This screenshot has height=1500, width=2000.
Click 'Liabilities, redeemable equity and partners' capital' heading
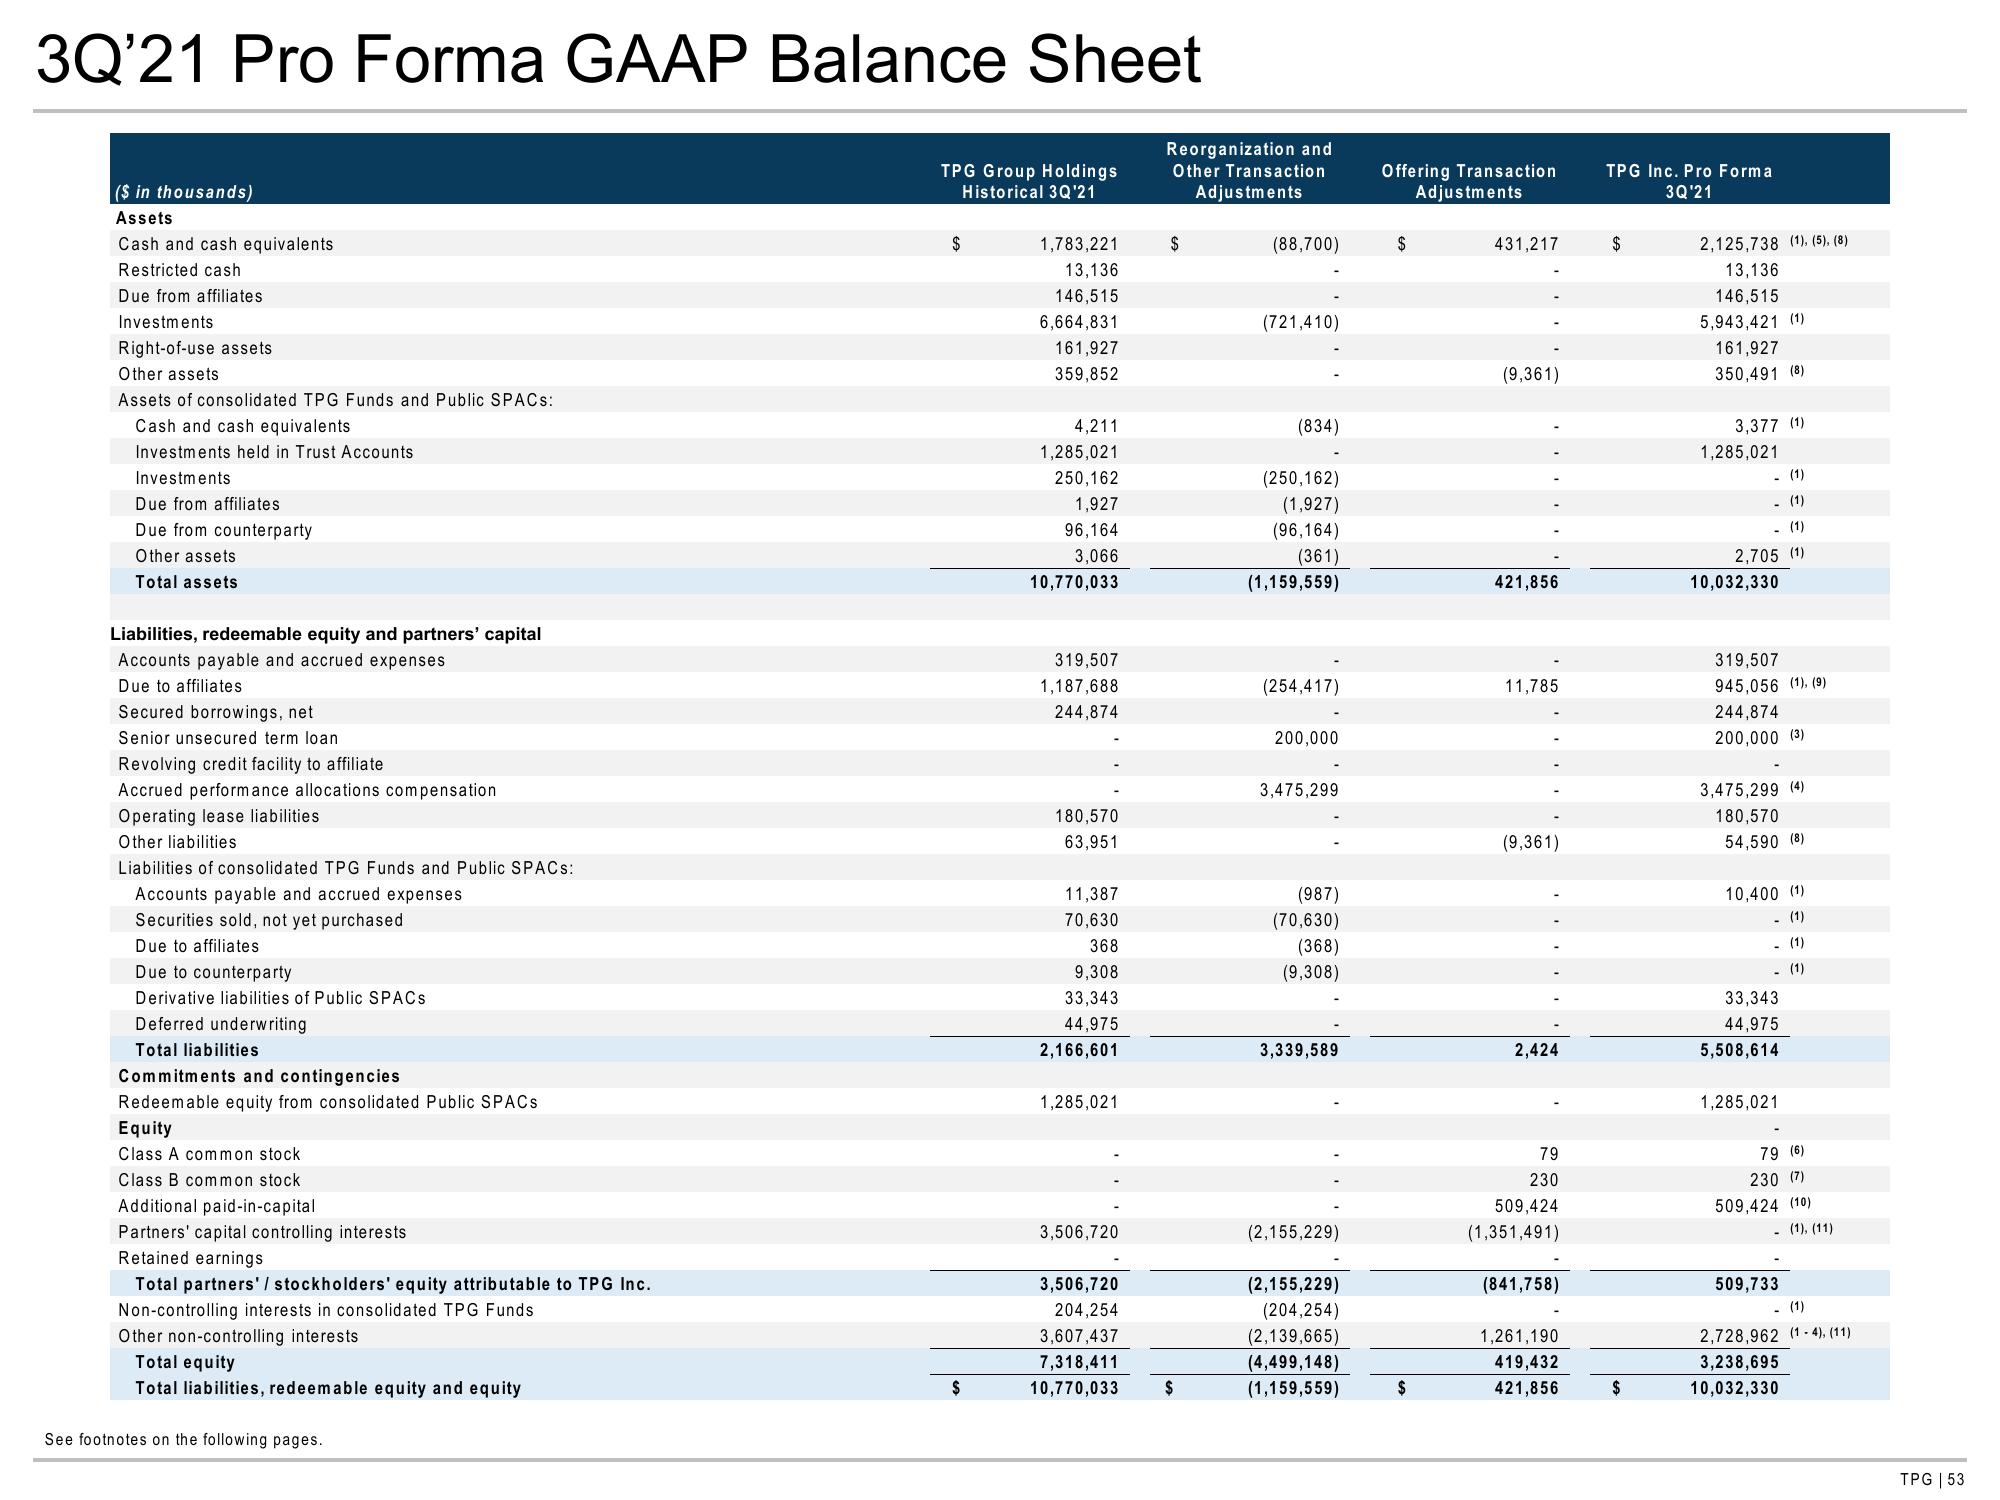[x=325, y=634]
